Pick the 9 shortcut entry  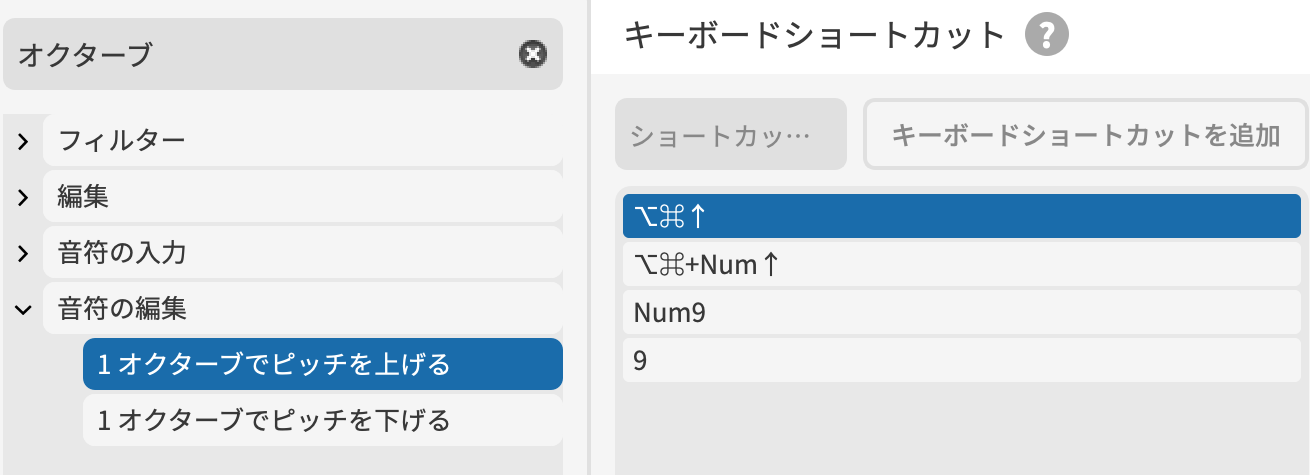coord(960,361)
